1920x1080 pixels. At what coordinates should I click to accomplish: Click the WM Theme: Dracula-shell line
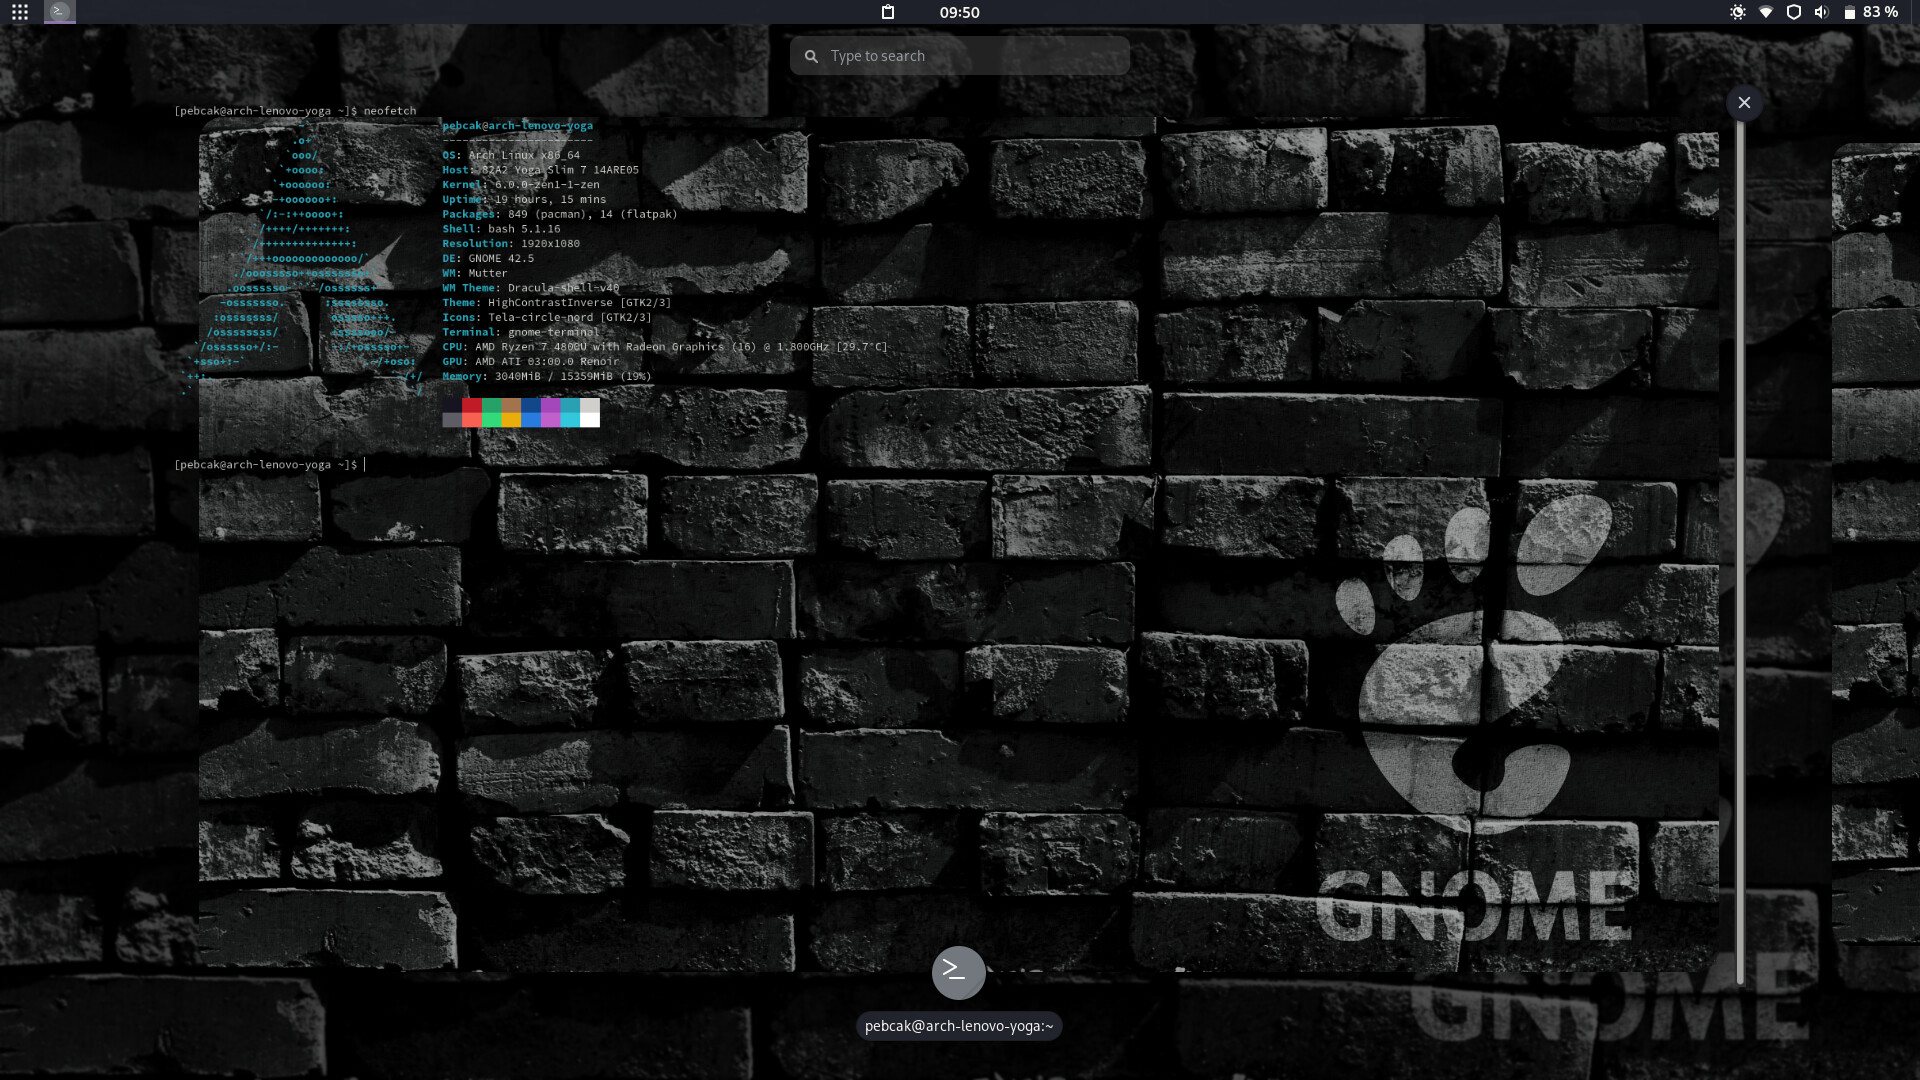click(531, 288)
